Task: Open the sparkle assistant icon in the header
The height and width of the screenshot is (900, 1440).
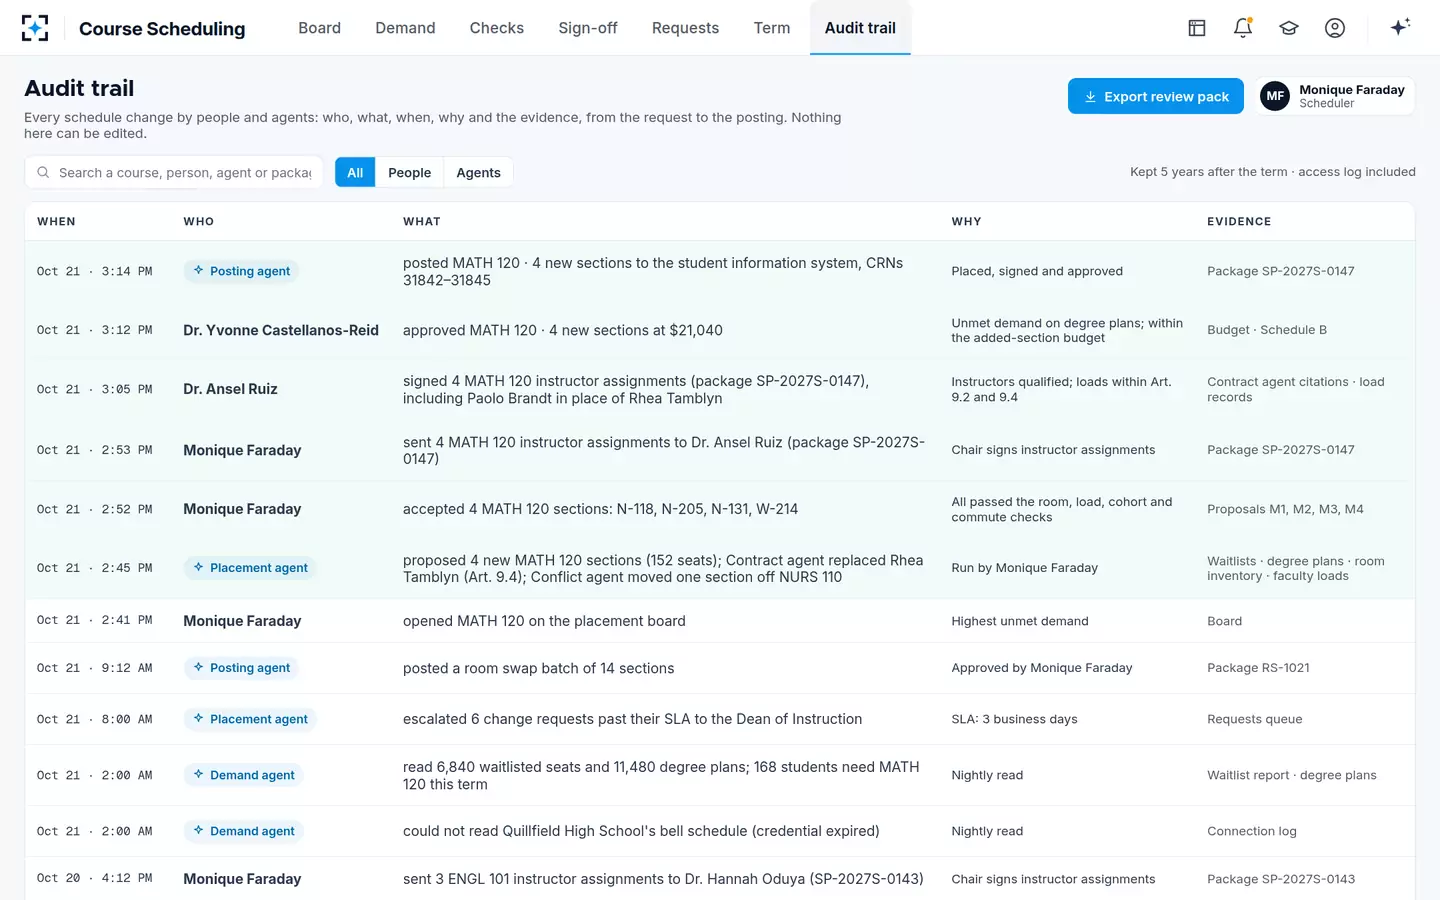Action: 1400,27
